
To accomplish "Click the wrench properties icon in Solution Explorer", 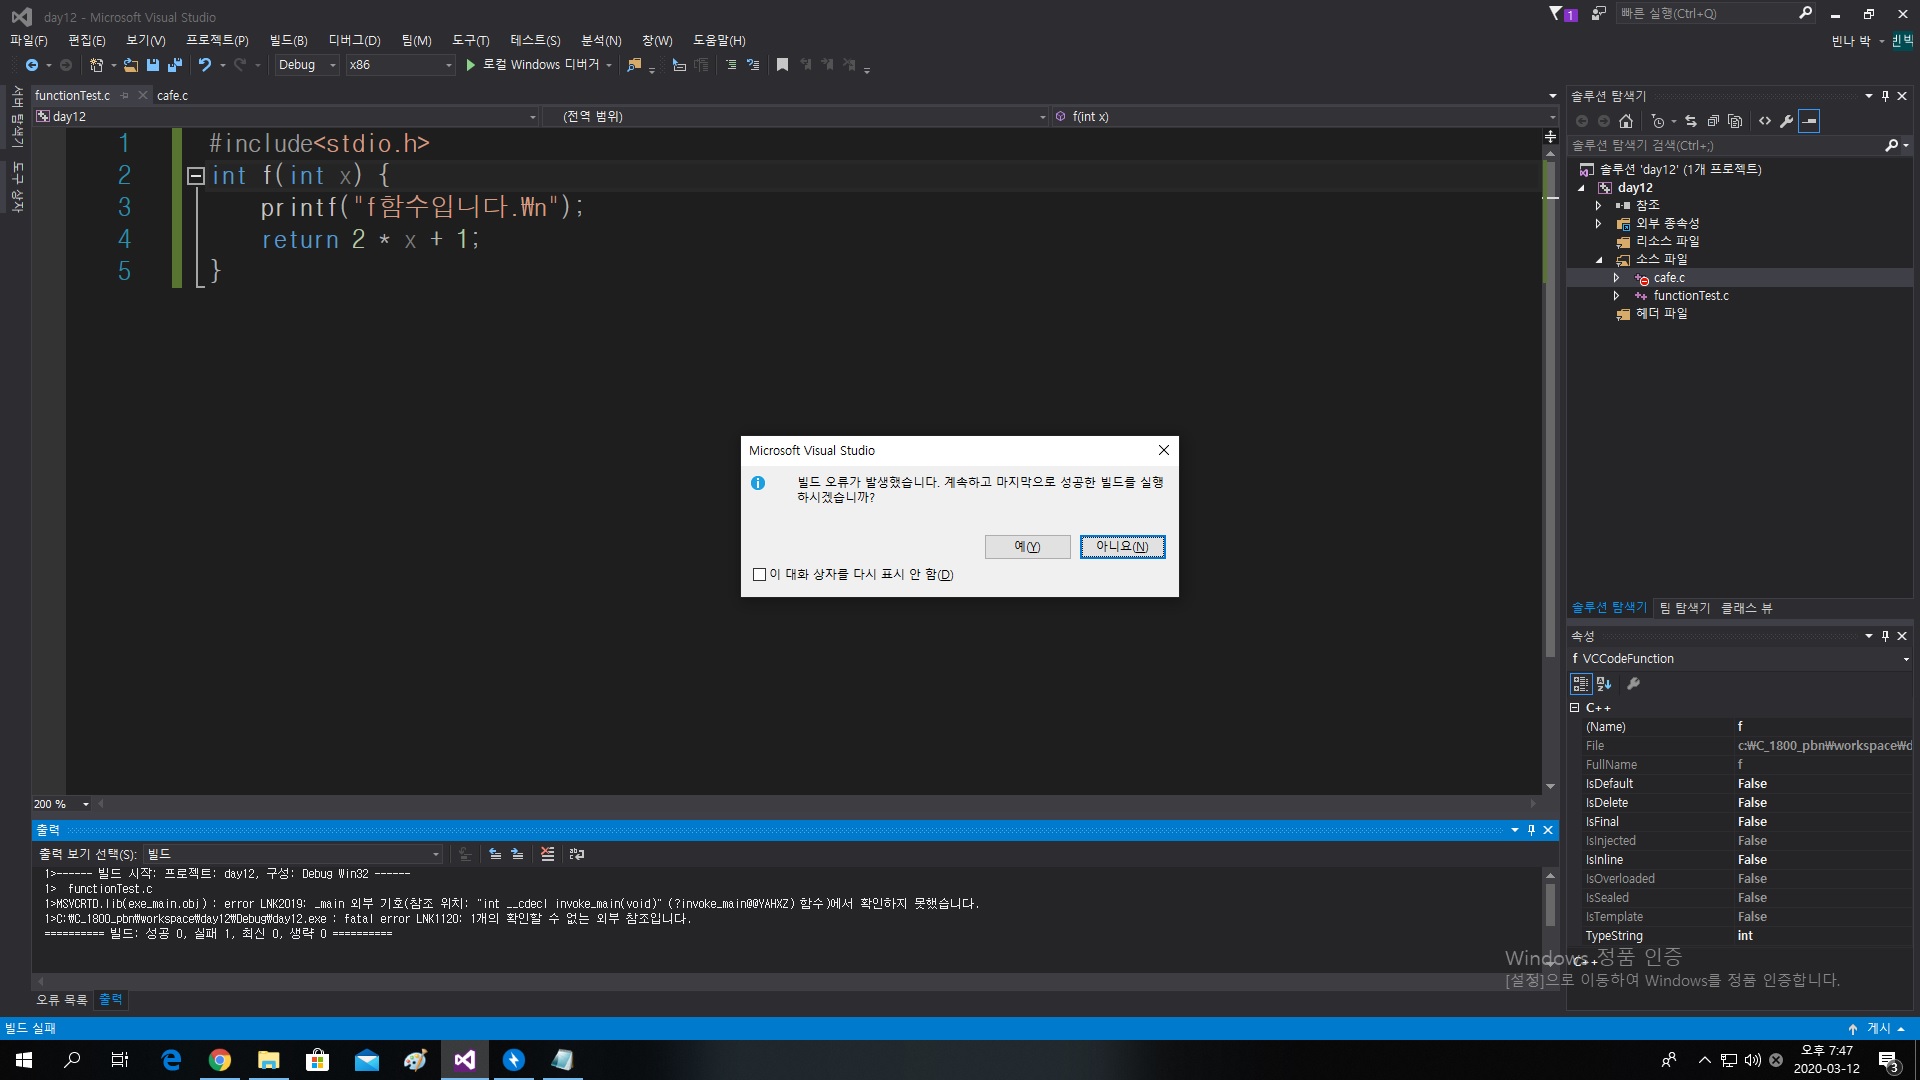I will coord(1787,121).
